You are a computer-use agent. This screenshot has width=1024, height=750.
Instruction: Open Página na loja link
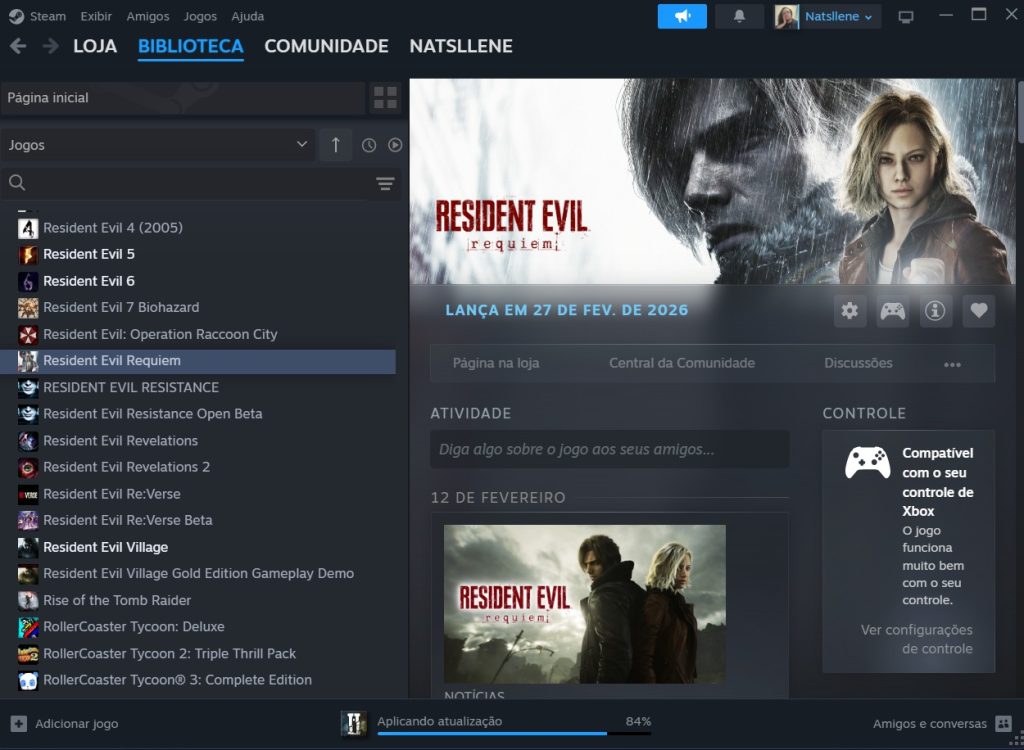[x=495, y=363]
